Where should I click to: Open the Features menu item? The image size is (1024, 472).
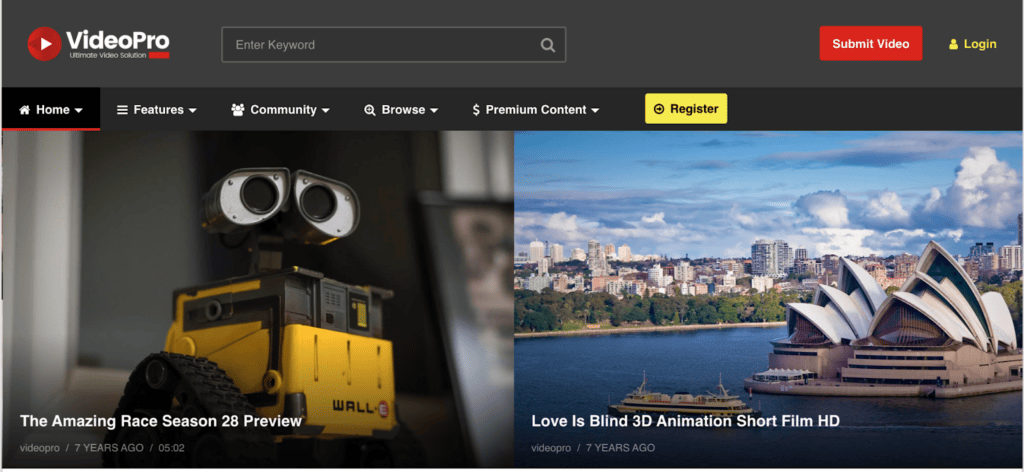coord(157,110)
